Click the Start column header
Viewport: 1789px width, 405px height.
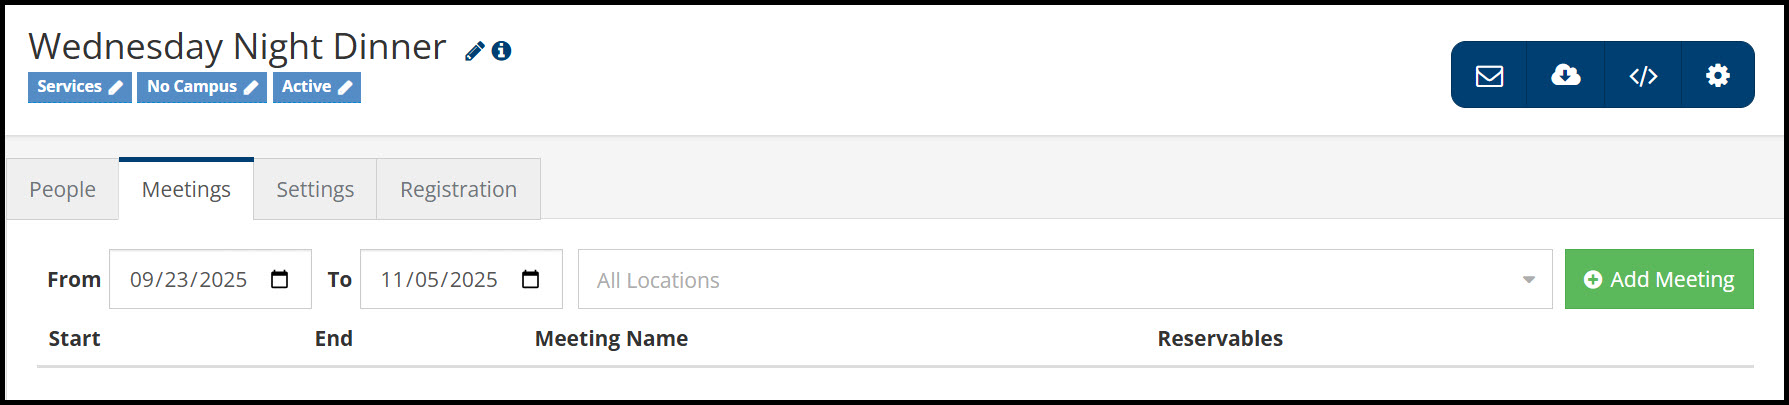click(x=74, y=339)
